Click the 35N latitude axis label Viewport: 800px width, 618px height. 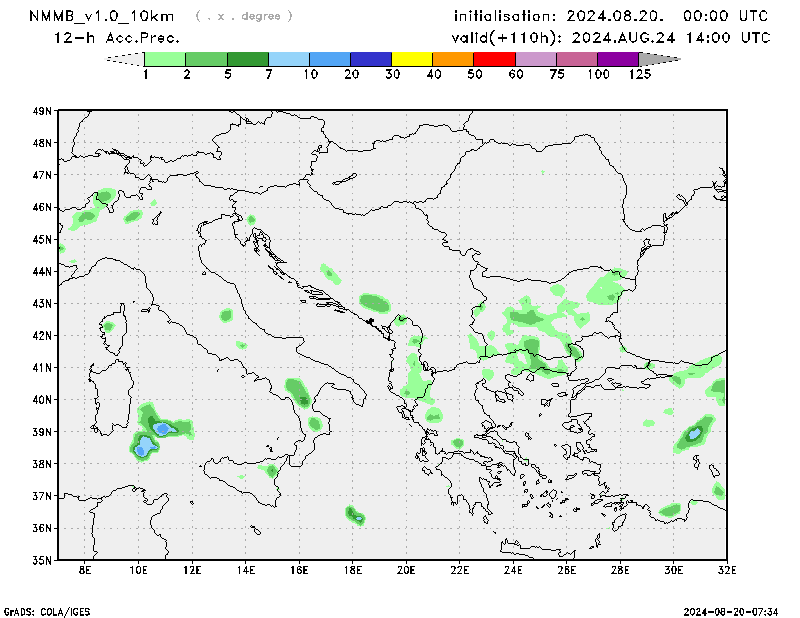coord(42,560)
